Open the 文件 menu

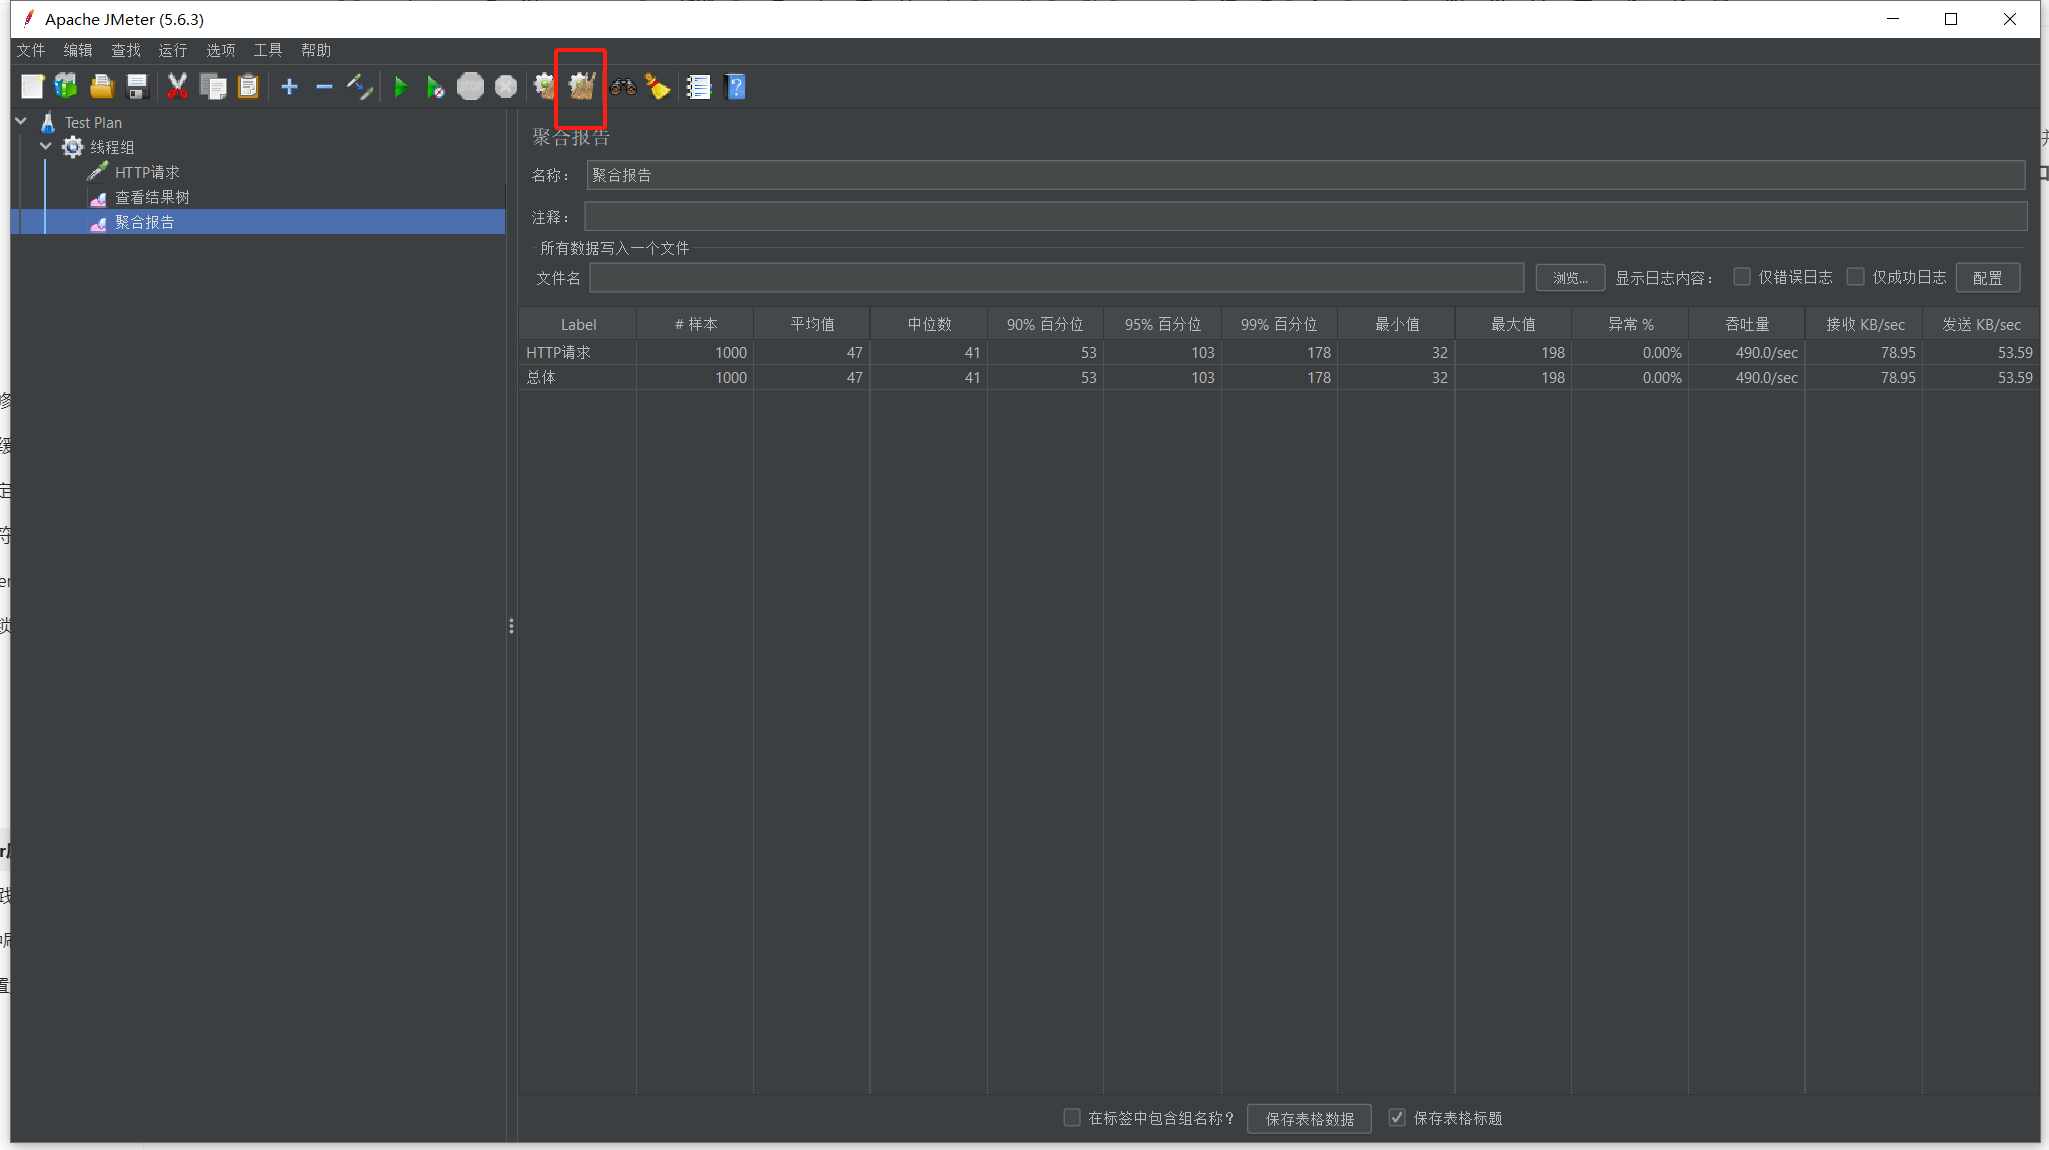[x=31, y=50]
